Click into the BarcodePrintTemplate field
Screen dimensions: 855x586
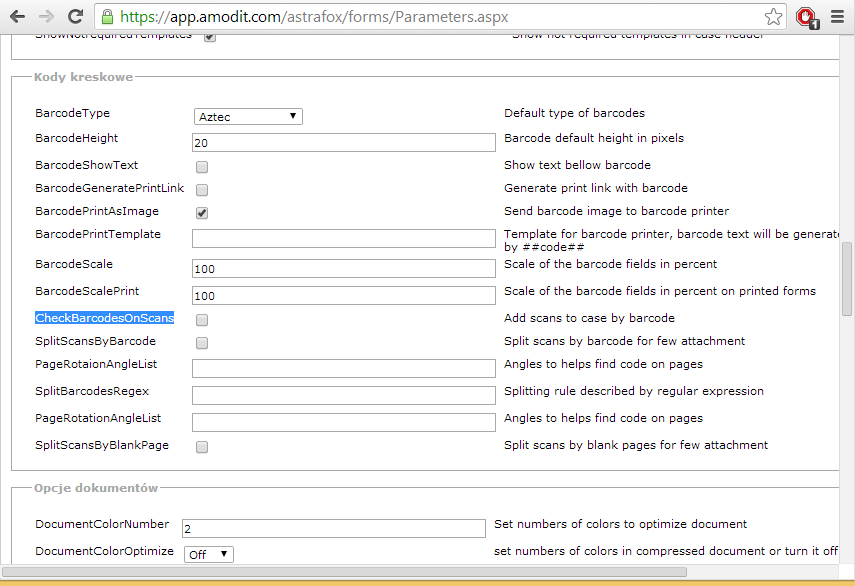[x=344, y=239]
